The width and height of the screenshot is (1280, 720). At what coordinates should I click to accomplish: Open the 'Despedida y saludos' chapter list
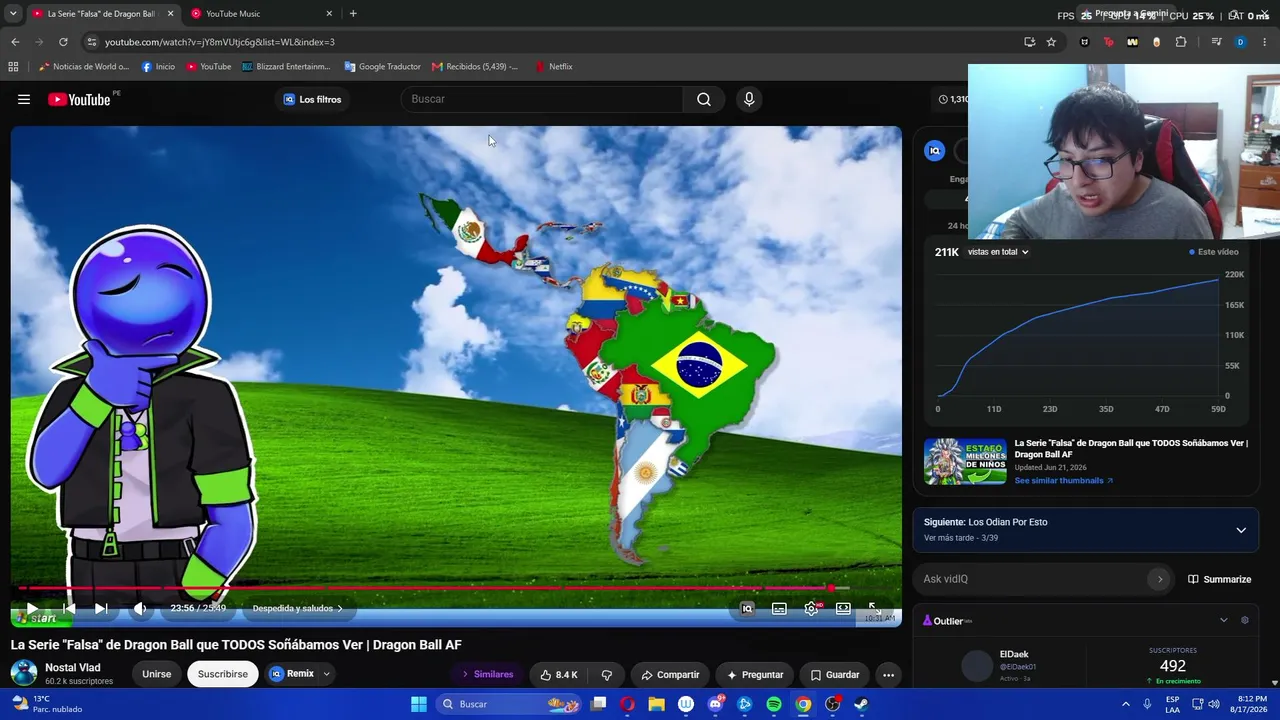[297, 608]
